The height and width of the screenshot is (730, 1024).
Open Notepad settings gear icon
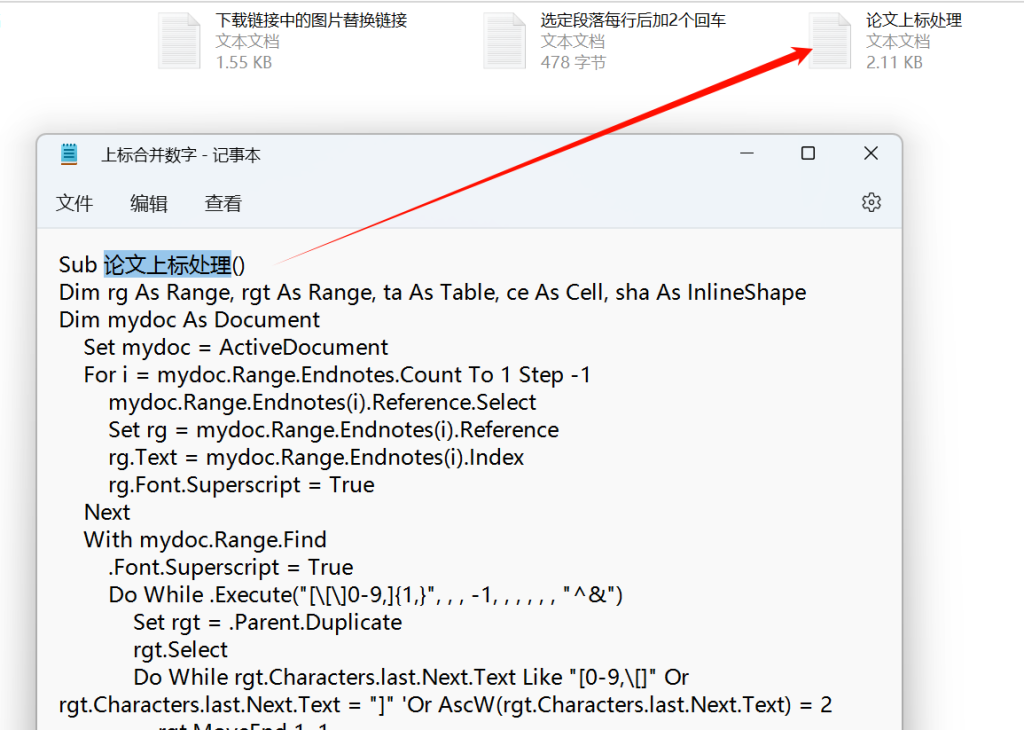click(871, 203)
